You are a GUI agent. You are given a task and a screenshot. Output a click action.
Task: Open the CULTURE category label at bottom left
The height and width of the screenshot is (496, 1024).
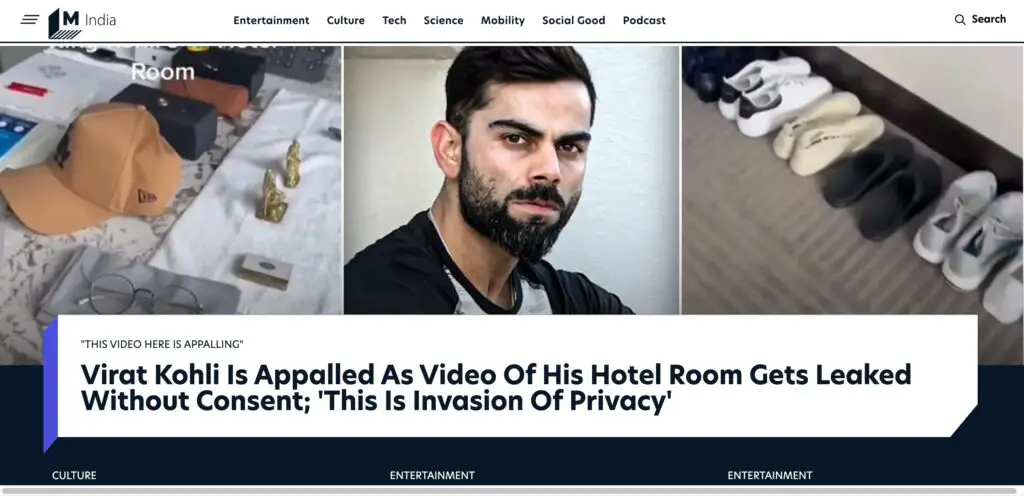(x=74, y=475)
